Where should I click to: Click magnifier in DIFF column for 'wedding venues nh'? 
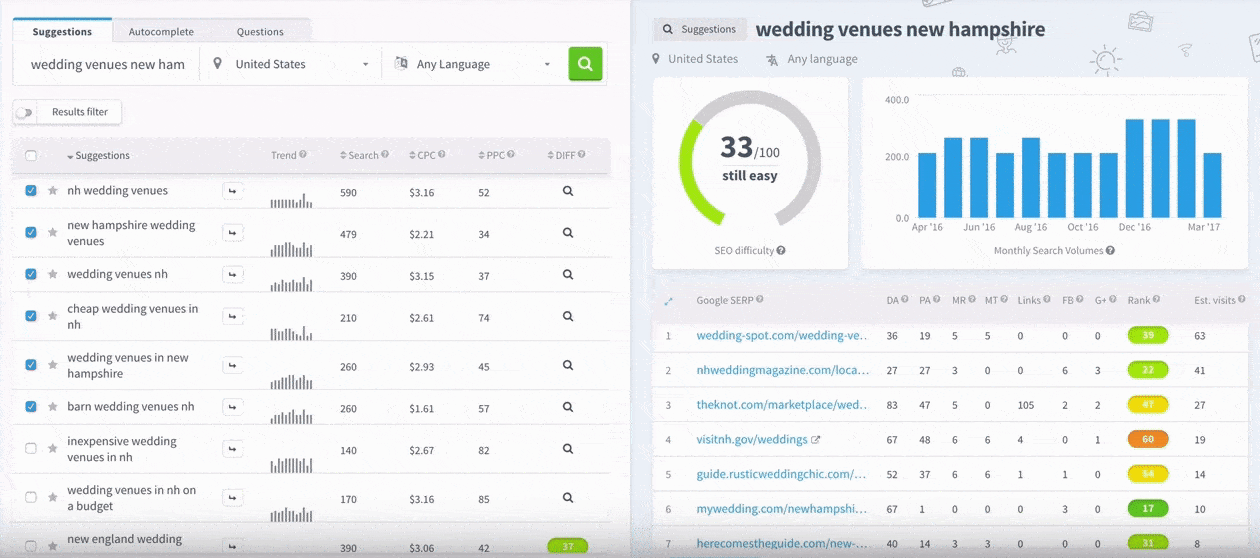click(x=567, y=275)
